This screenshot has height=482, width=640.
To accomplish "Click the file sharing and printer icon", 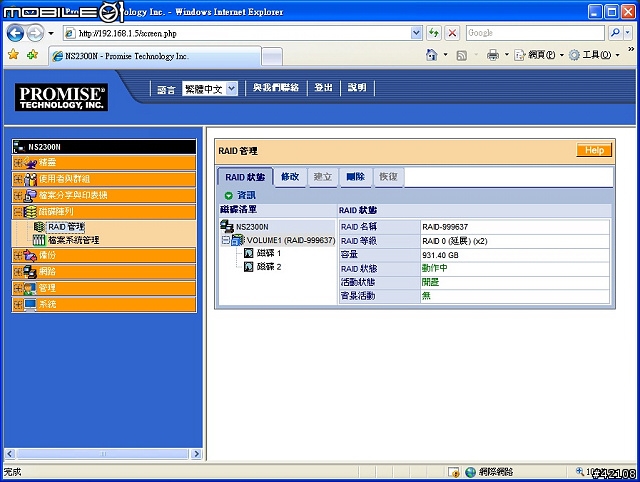I will pos(30,195).
